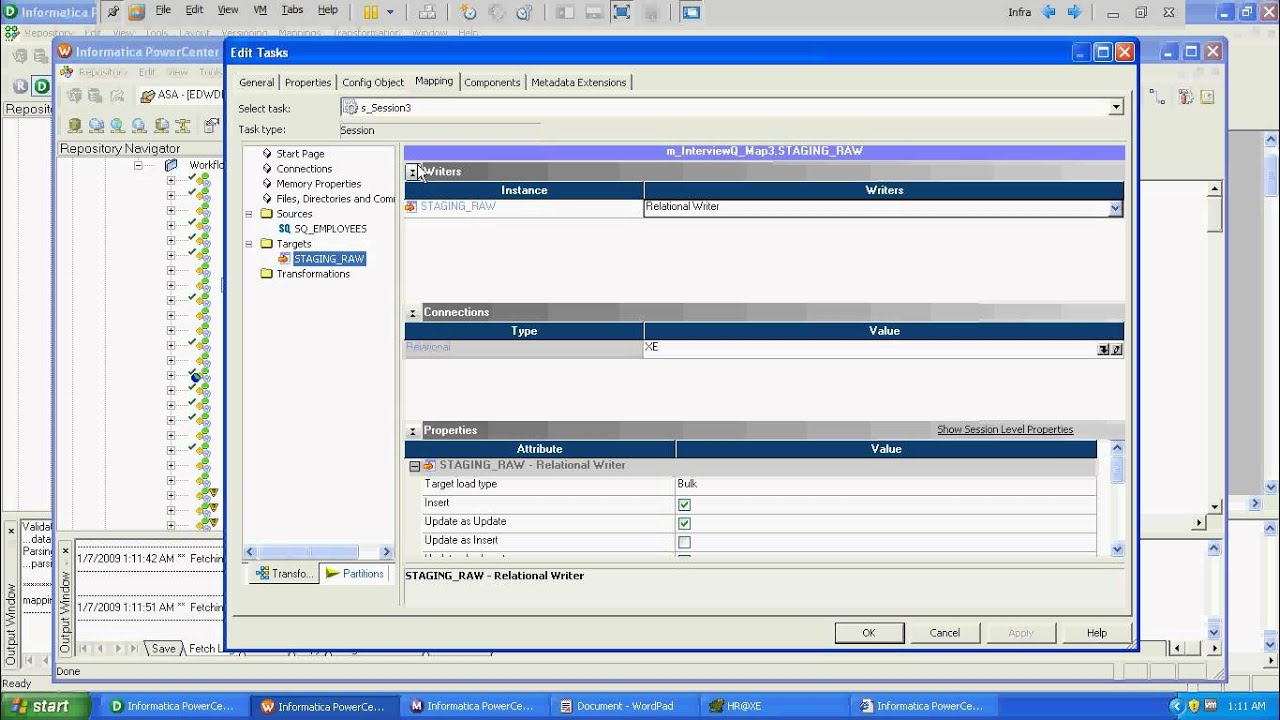
Task: Click the Help button in dialog
Action: [x=1097, y=633]
